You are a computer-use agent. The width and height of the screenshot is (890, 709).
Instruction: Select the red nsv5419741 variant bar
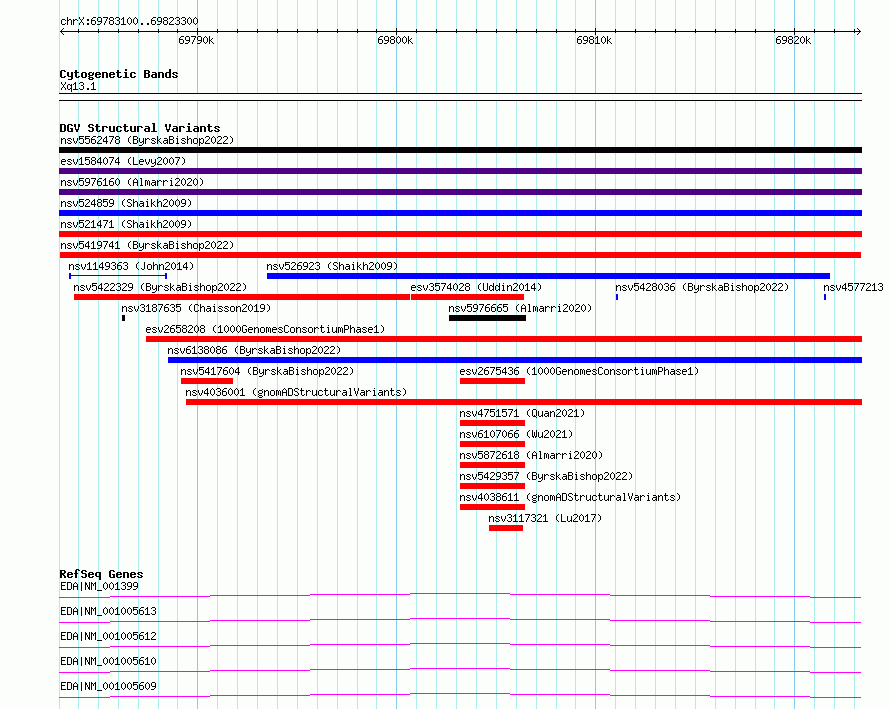(460, 255)
